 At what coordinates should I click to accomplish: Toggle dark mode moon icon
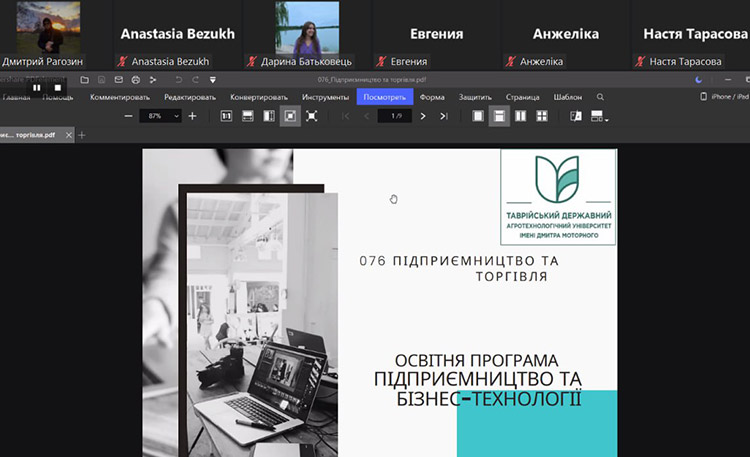pyautogui.click(x=699, y=80)
